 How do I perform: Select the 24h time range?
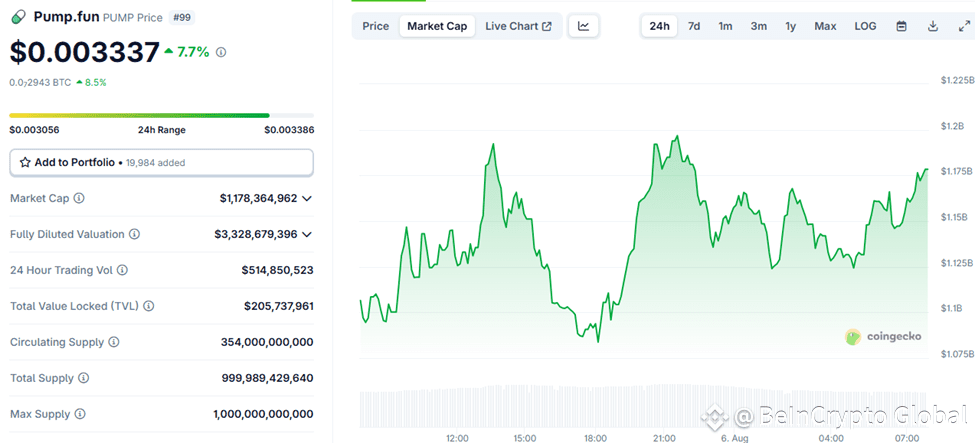coord(660,26)
